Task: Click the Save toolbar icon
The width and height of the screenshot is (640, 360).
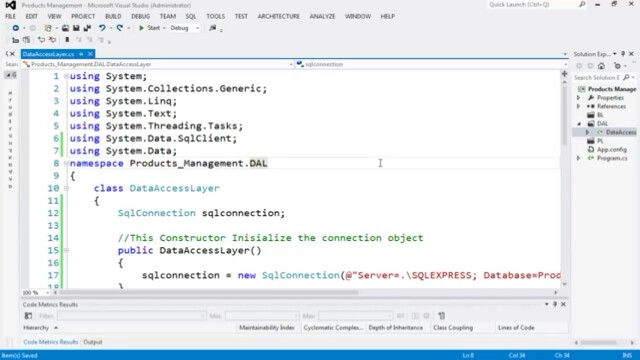Action: click(x=76, y=28)
